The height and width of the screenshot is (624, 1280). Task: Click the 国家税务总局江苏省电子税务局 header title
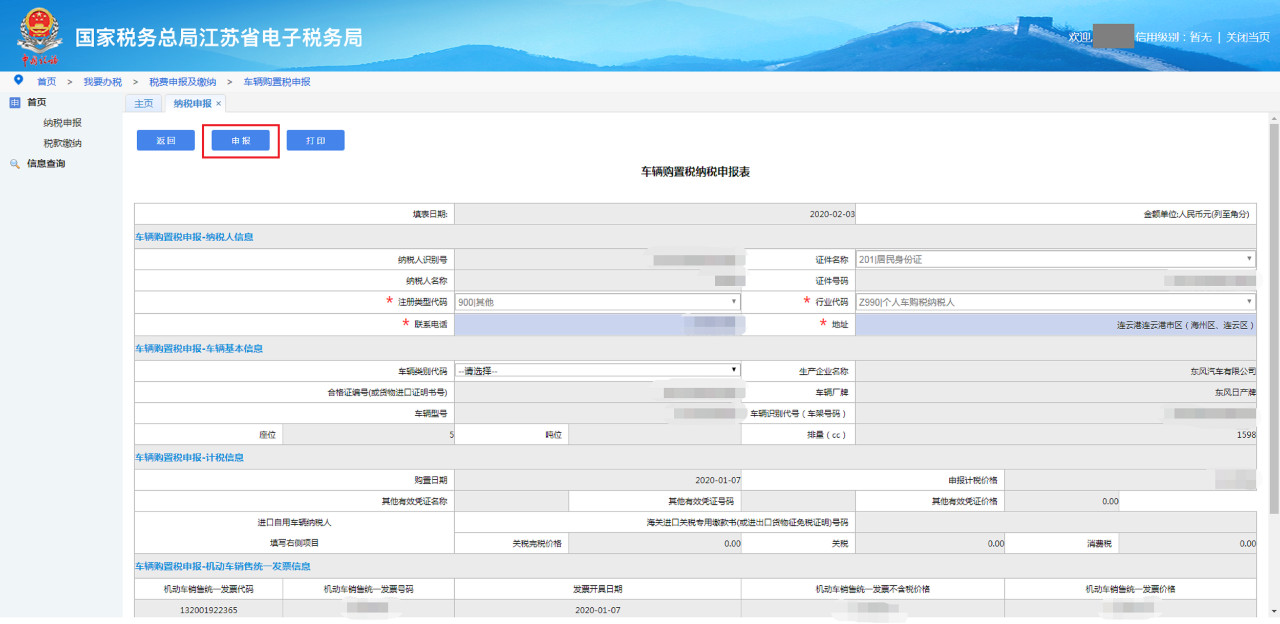click(219, 38)
